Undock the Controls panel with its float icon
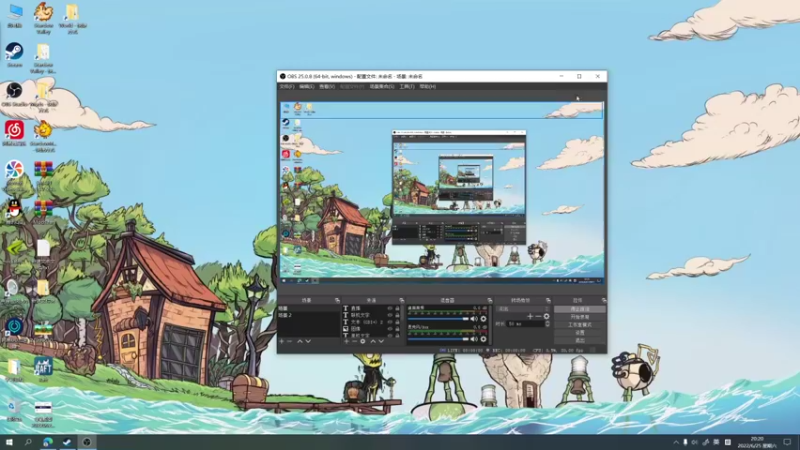 [x=604, y=301]
